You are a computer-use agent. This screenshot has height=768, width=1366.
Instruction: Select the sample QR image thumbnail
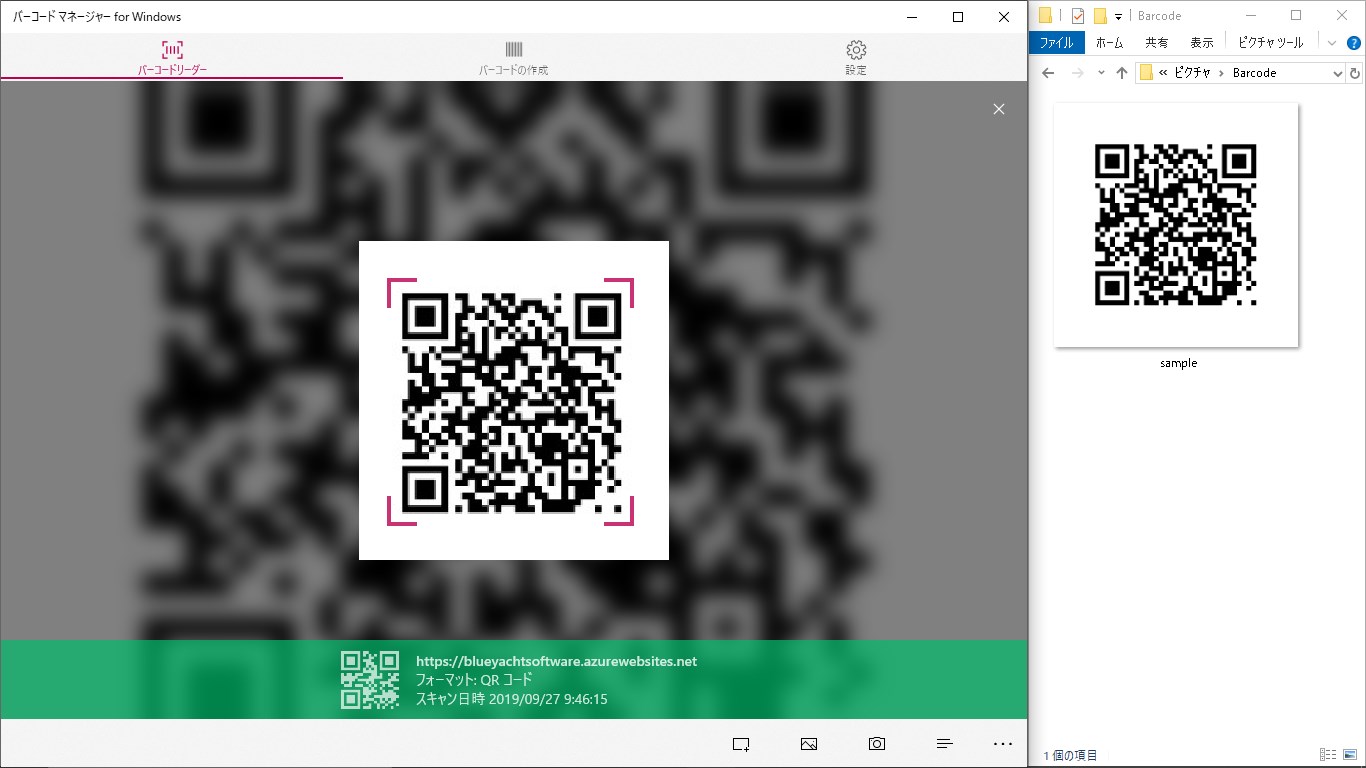1176,225
